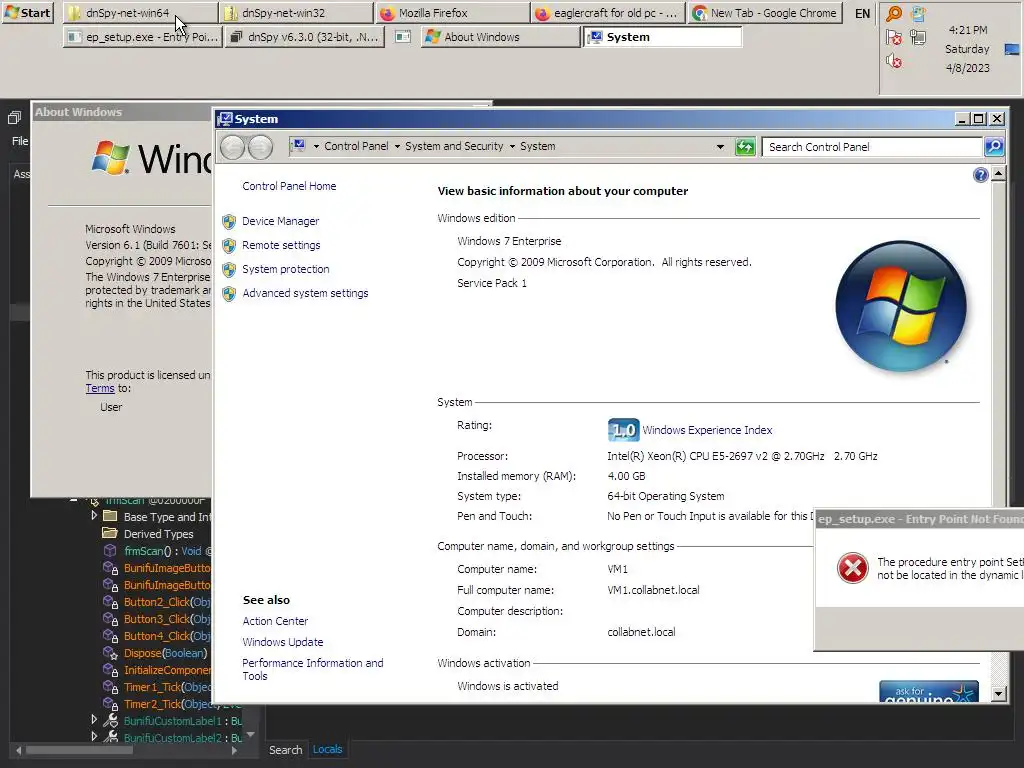Switch to the Locals tab in dnSpy
The image size is (1024, 768).
point(327,749)
